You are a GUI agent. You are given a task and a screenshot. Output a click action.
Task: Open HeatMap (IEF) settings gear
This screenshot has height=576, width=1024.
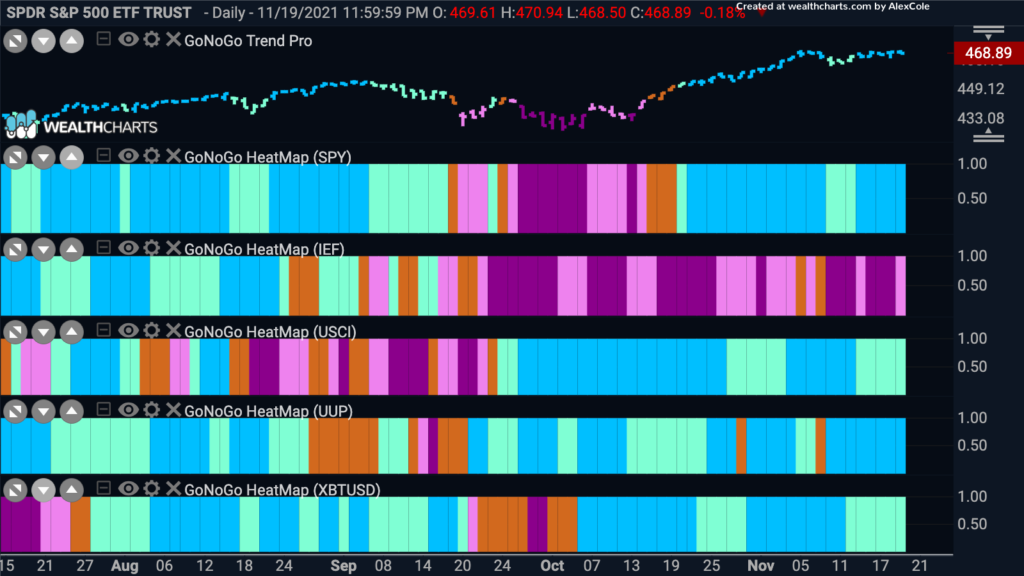(152, 248)
